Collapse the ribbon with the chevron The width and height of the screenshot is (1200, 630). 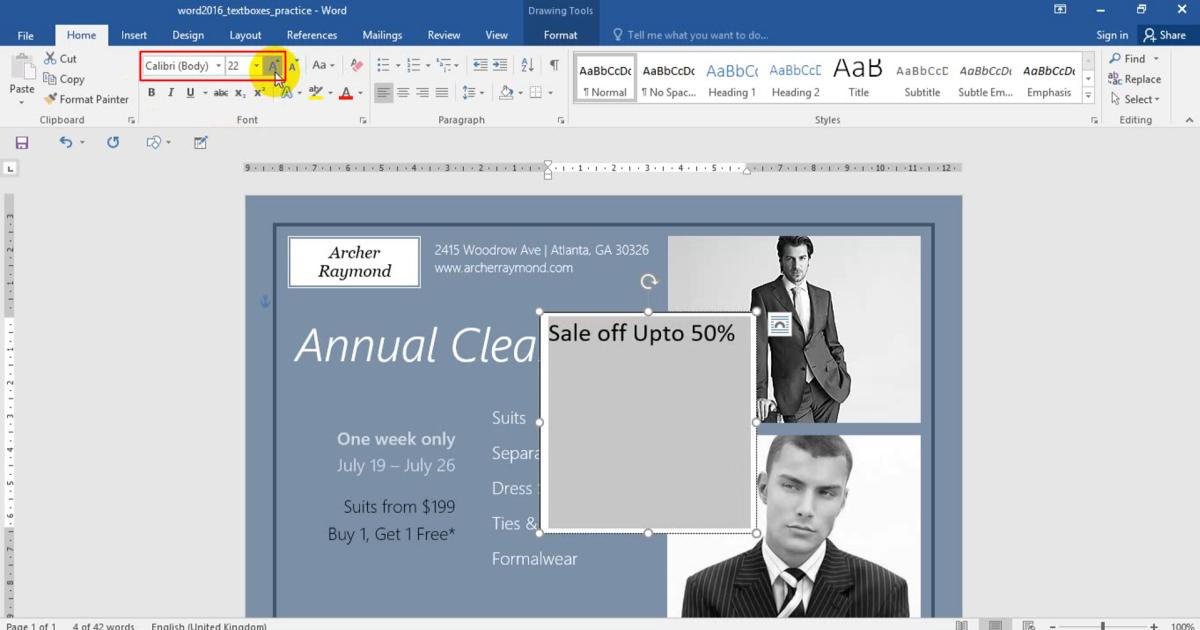click(1189, 120)
